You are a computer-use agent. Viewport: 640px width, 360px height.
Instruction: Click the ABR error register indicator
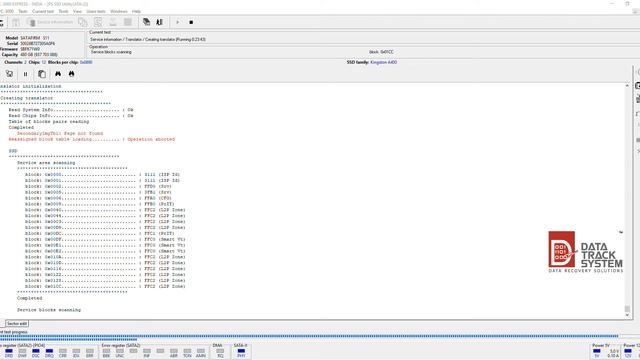click(174, 351)
